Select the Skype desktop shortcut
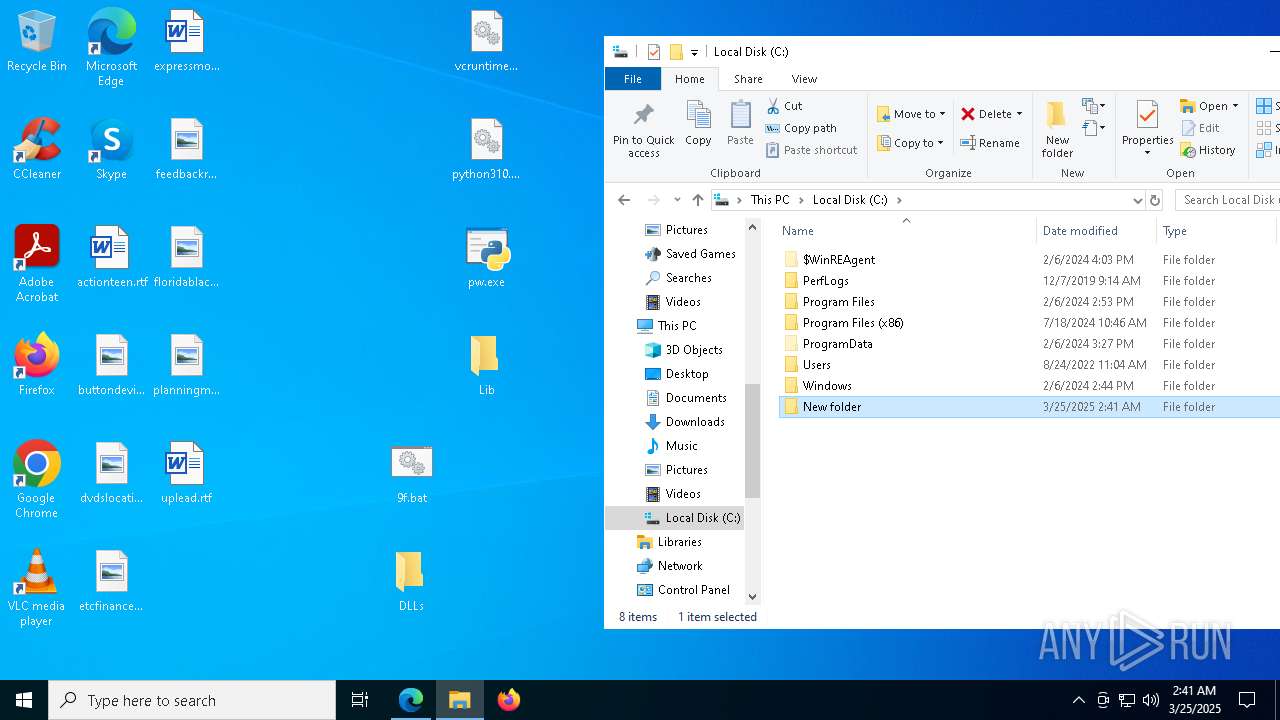Image resolution: width=1280 pixels, height=720 pixels. click(x=111, y=149)
